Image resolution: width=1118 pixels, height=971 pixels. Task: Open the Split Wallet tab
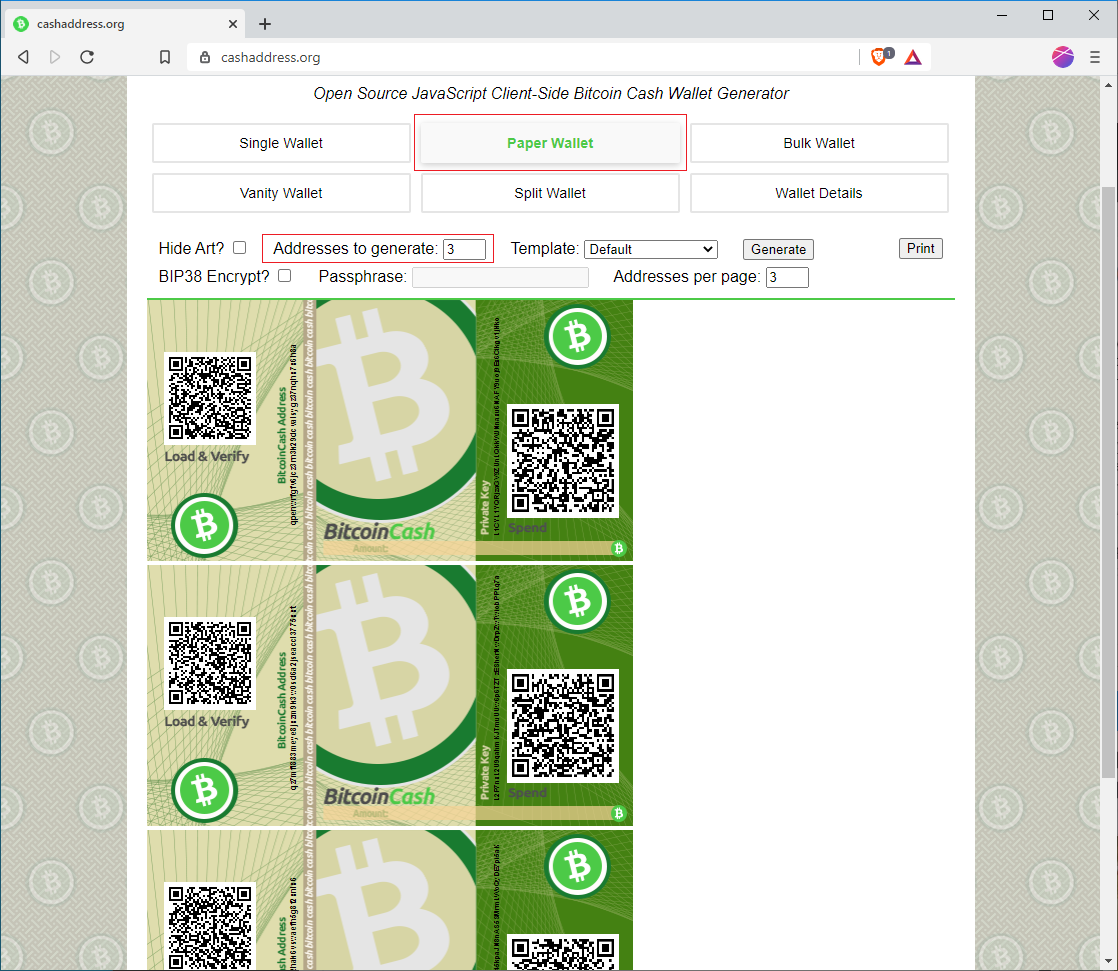(550, 193)
